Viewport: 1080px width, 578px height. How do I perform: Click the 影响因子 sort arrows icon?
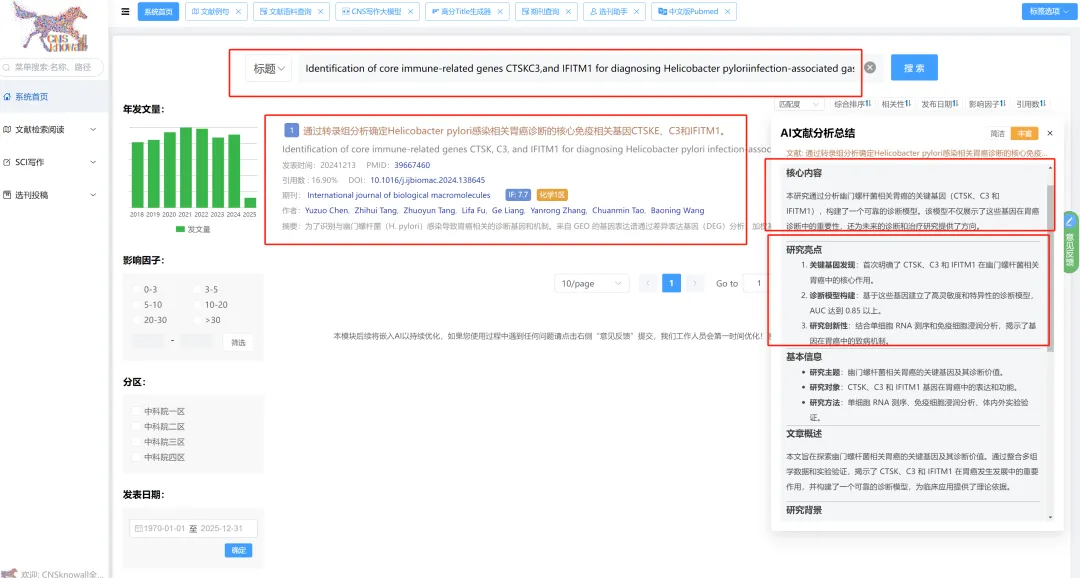coord(1003,104)
